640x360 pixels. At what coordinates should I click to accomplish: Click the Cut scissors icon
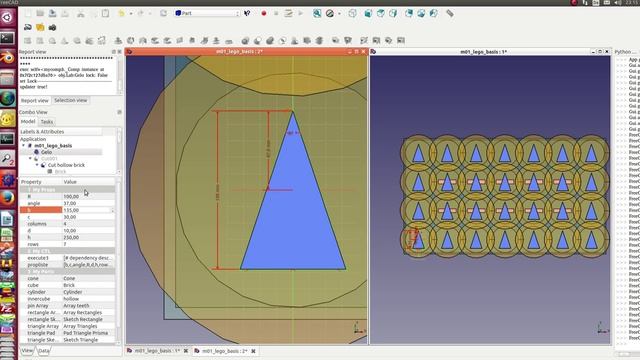pos(81,13)
